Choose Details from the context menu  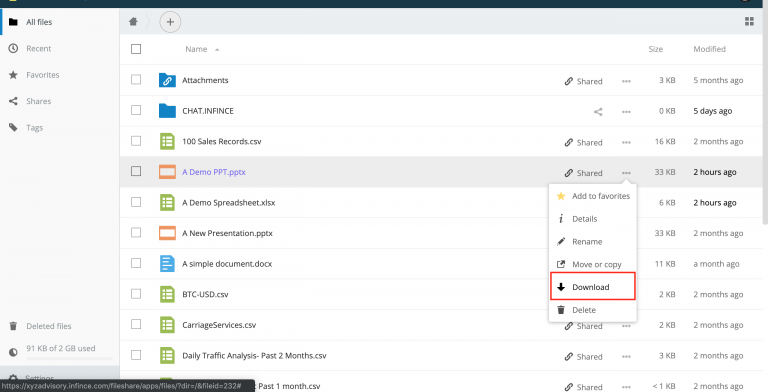tap(593, 219)
